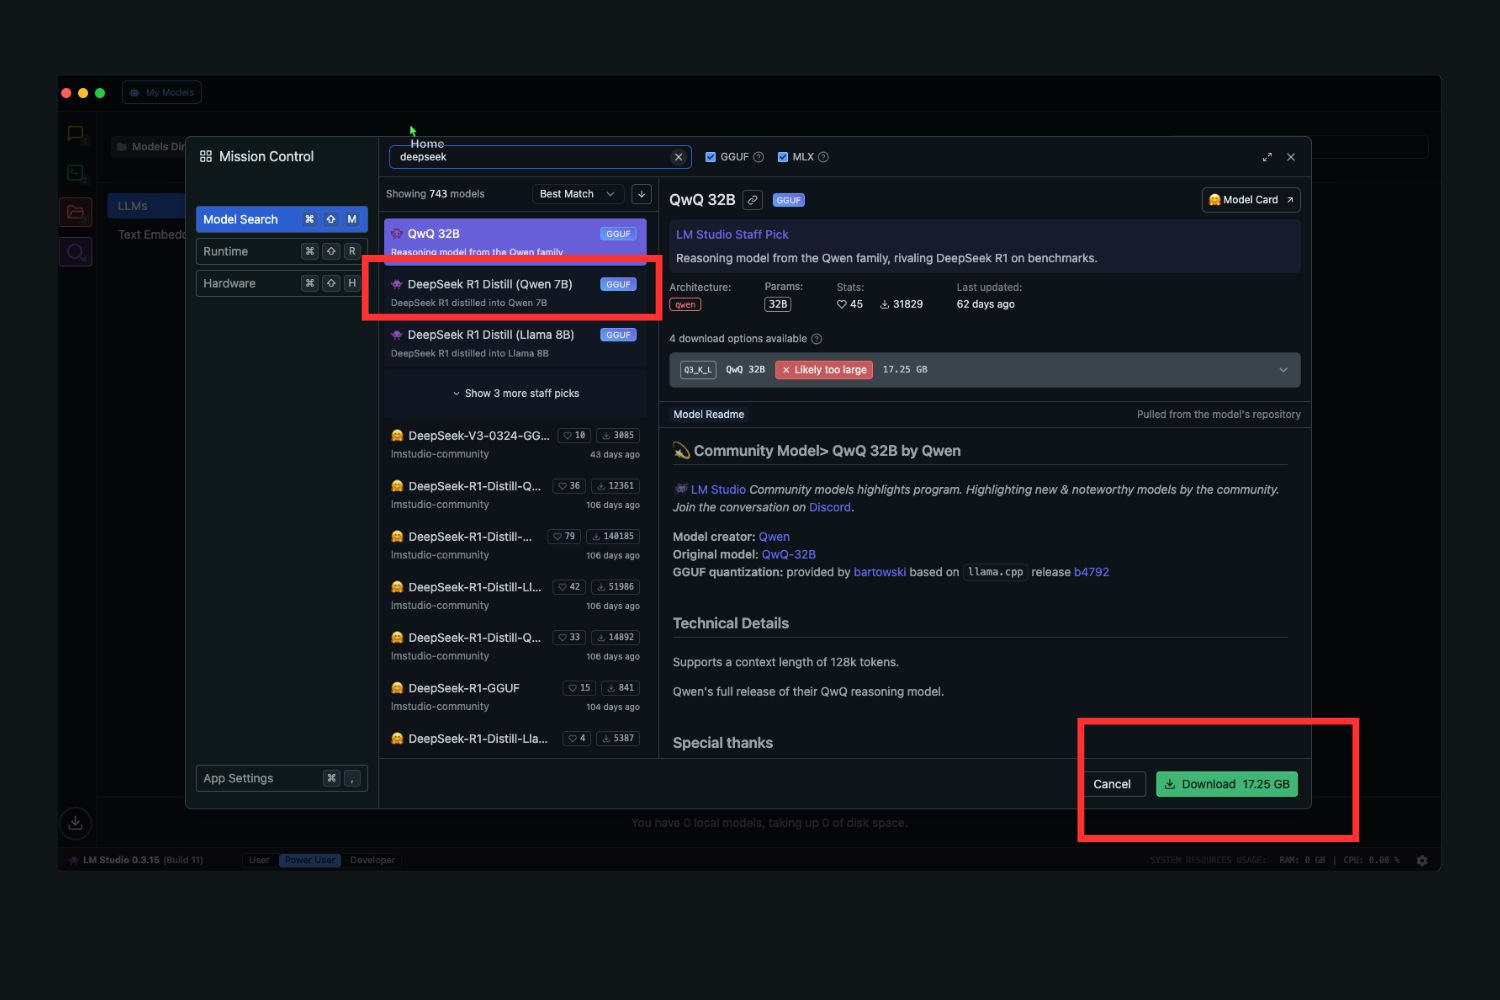Image resolution: width=1500 pixels, height=1000 pixels.
Task: Click the 32B params tag
Action: (x=778, y=304)
